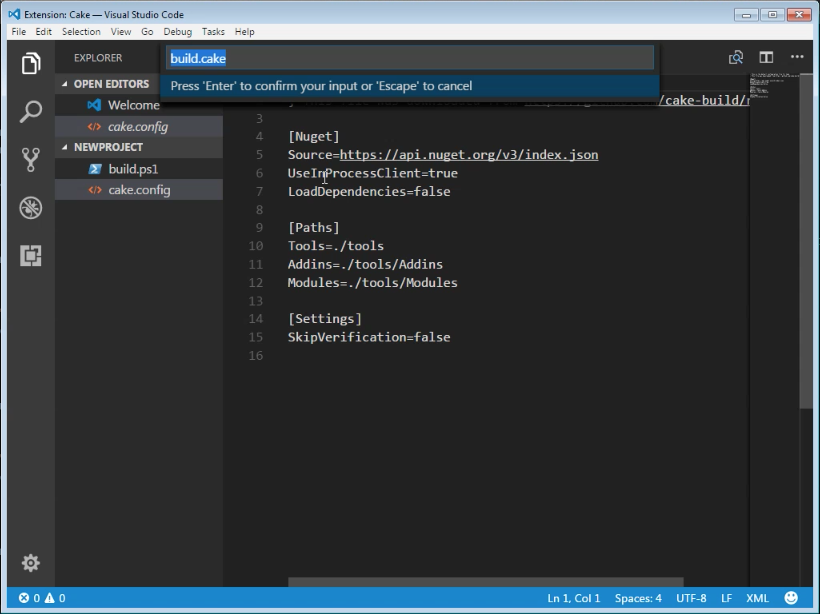
Task: Open the View menu
Action: (121, 31)
